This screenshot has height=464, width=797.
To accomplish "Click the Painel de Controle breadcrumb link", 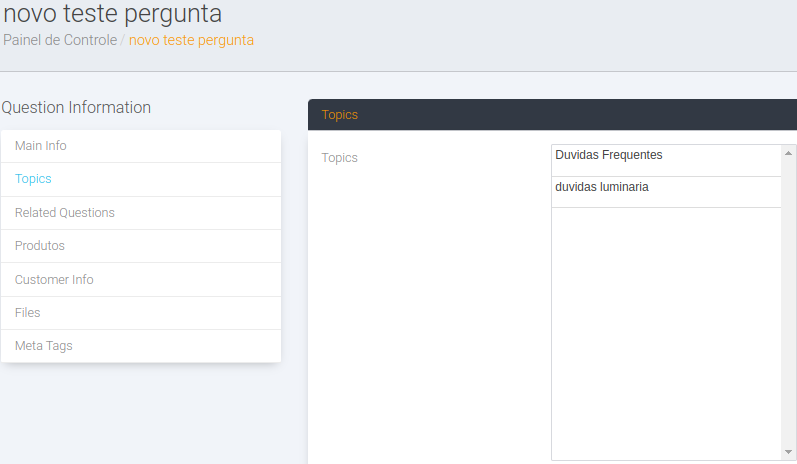I will pos(60,40).
